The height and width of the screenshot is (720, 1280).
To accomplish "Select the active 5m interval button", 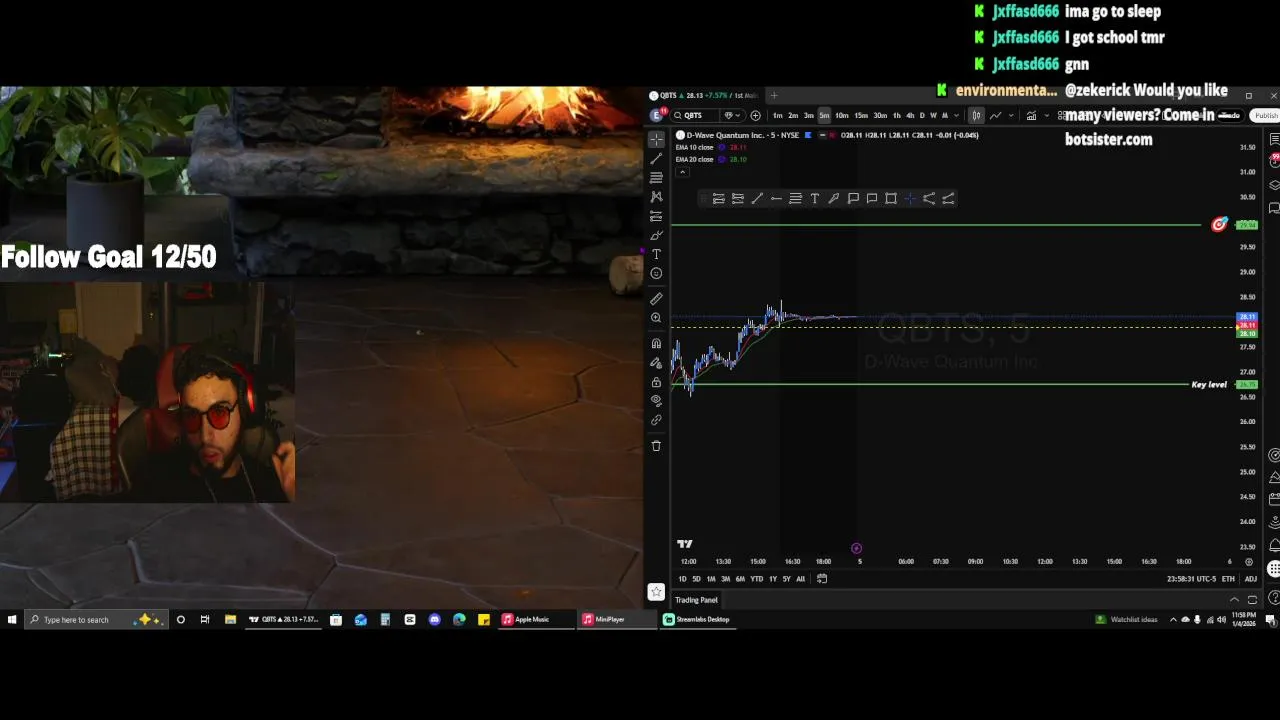I will tap(824, 115).
